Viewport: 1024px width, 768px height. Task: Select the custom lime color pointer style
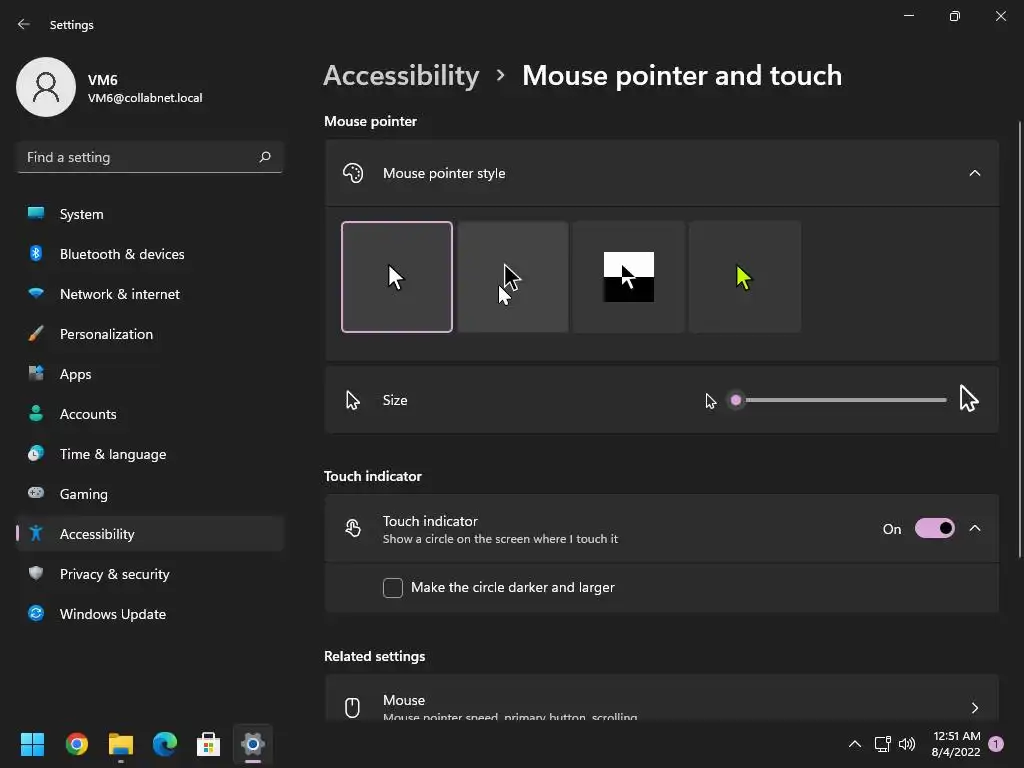click(x=744, y=277)
